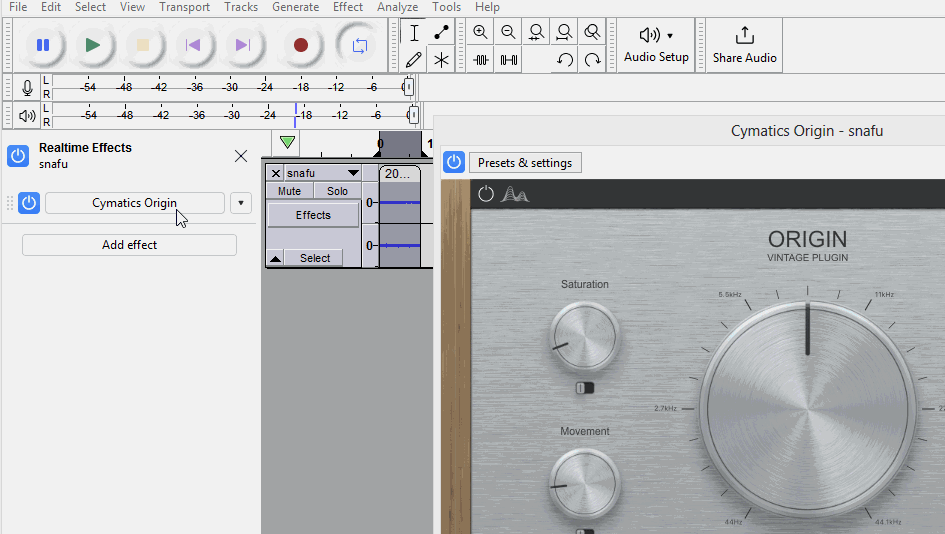Open the View menu
The width and height of the screenshot is (945, 534).
132,7
